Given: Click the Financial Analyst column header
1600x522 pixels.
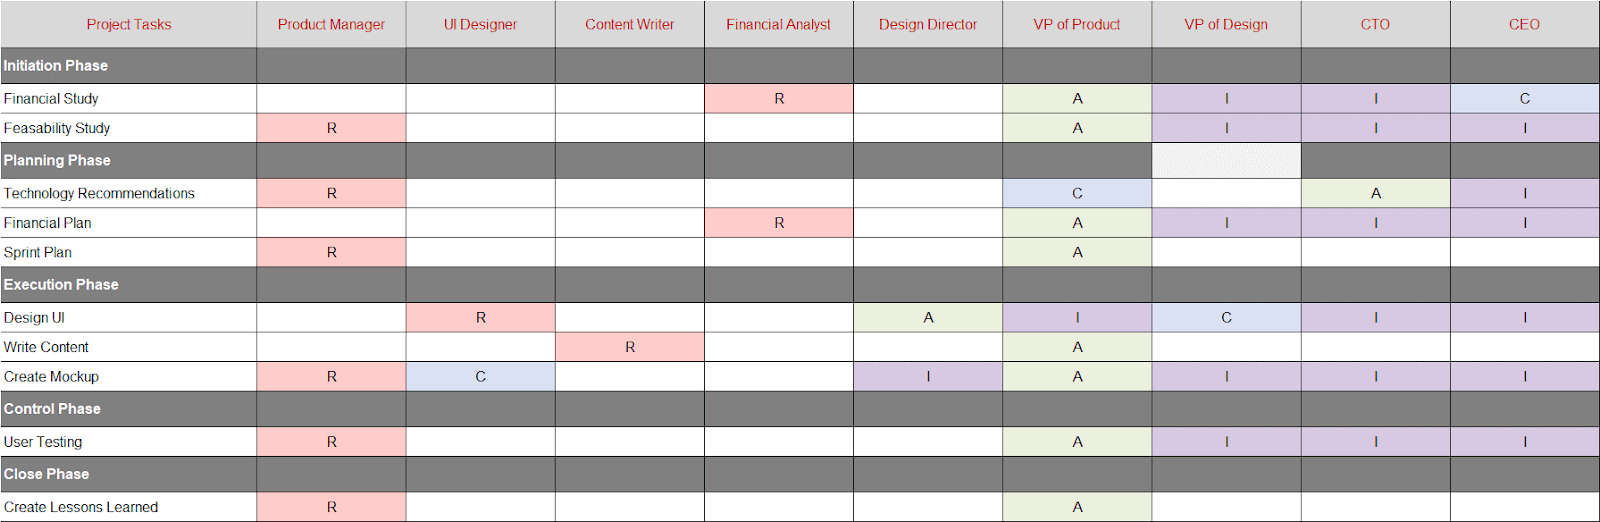Looking at the screenshot, I should (779, 24).
